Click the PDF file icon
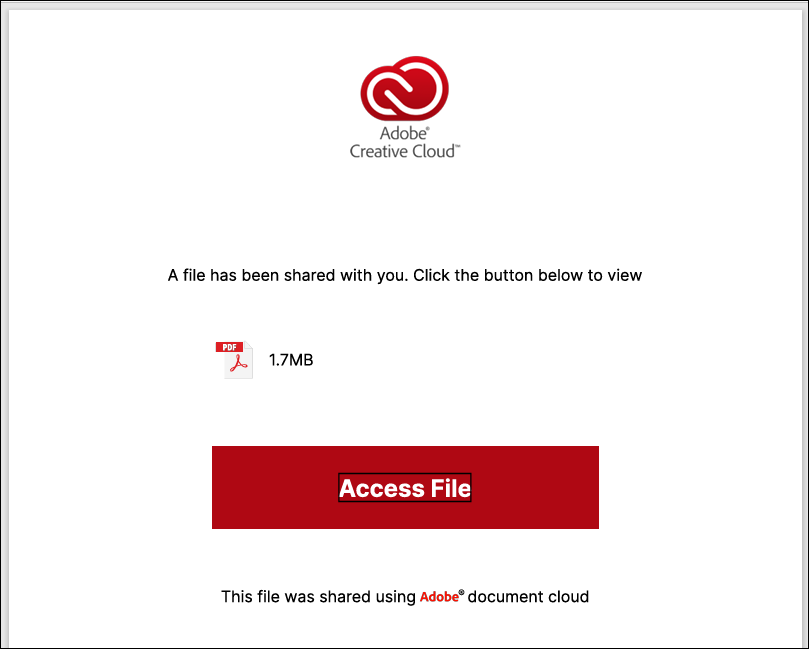Viewport: 809px width, 649px height. [x=235, y=360]
